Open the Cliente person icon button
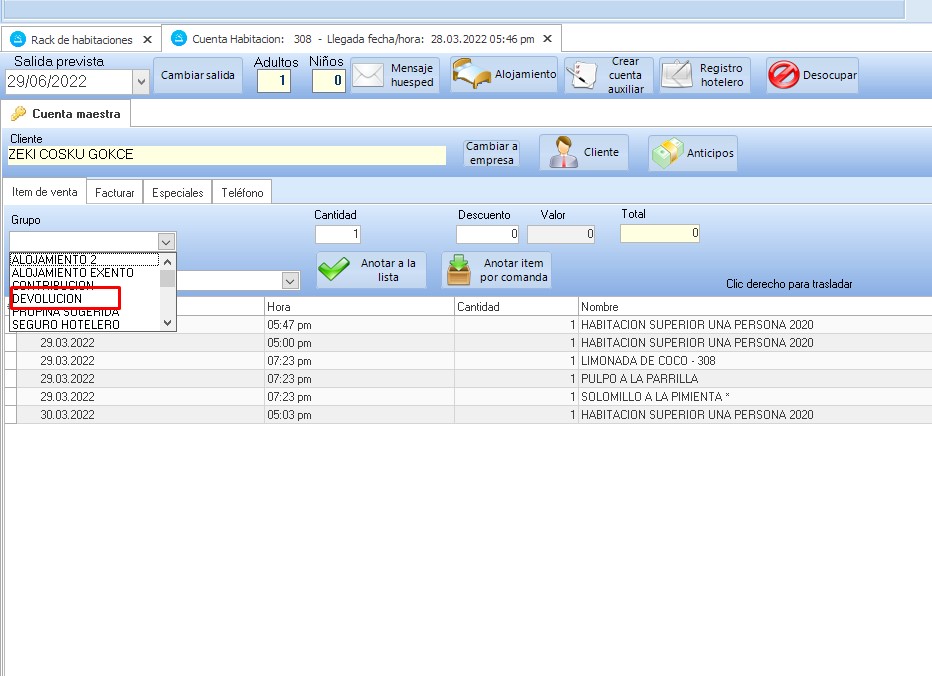Screen dimensions: 932x676 [x=584, y=153]
